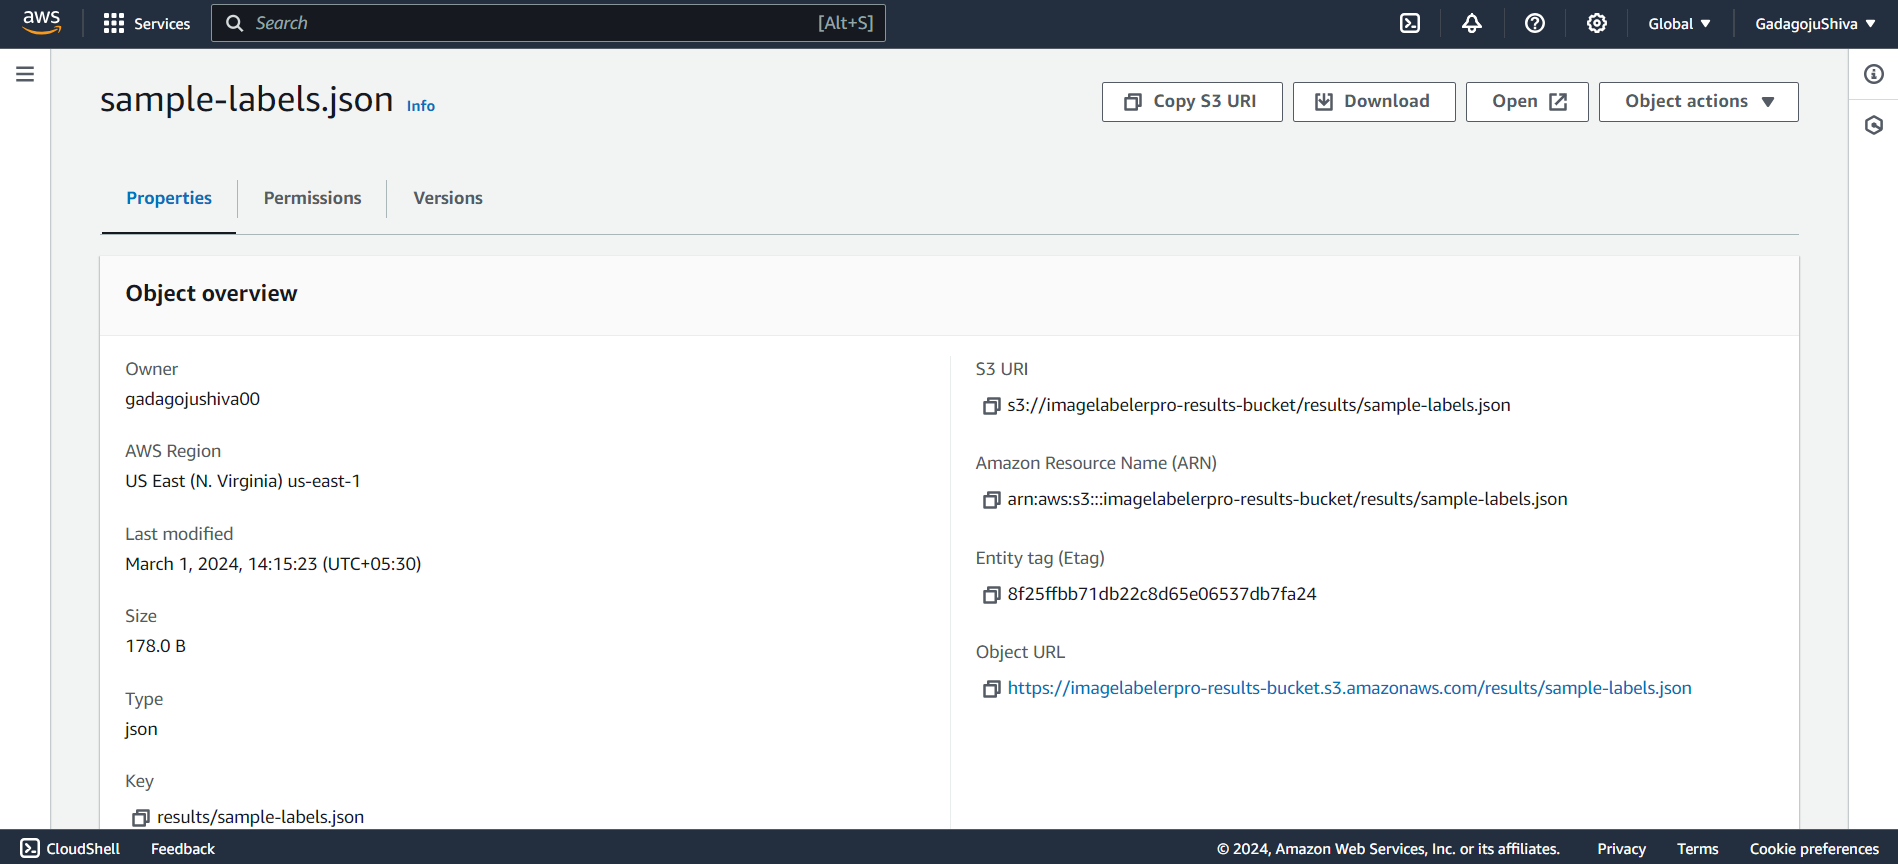This screenshot has height=864, width=1898.
Task: Switch to the Permissions tab
Action: (x=313, y=198)
